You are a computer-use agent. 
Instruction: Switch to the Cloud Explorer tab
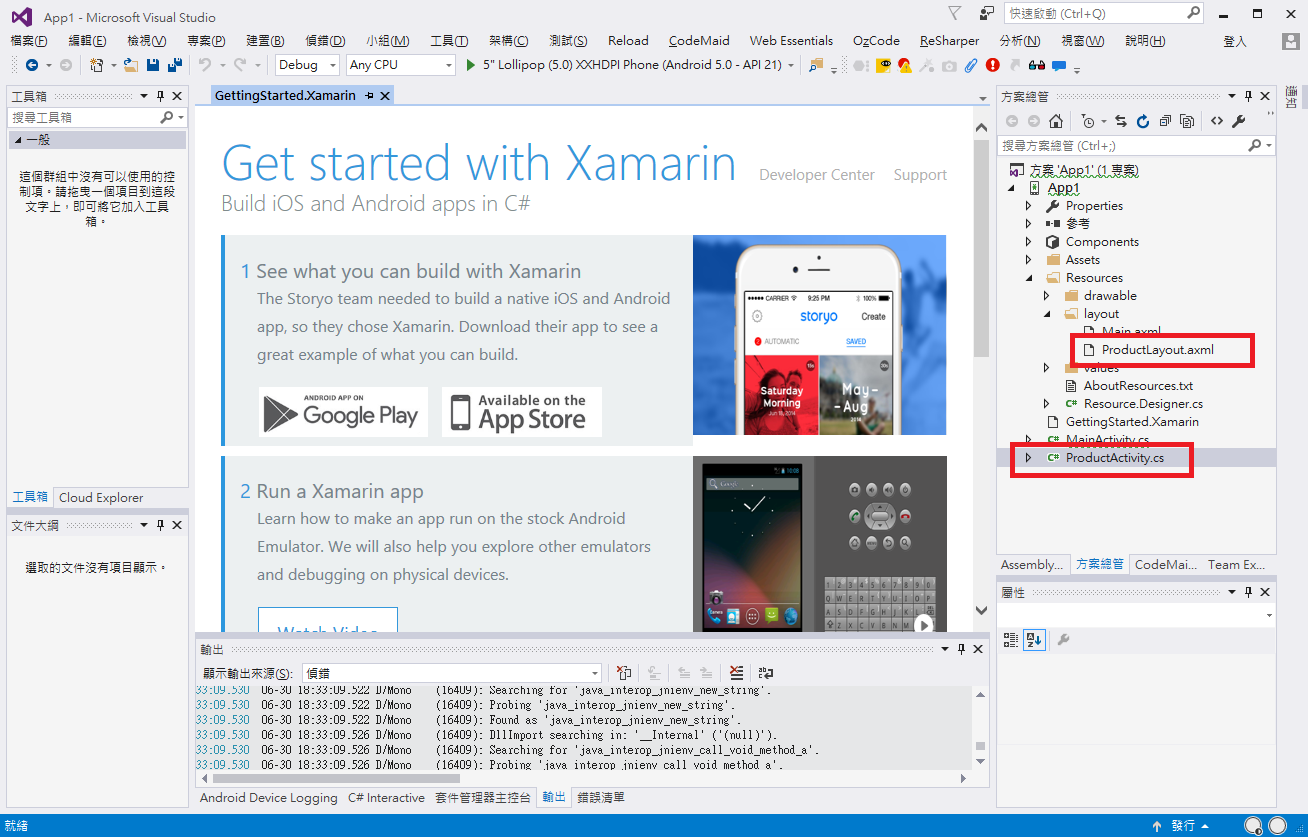pyautogui.click(x=101, y=497)
